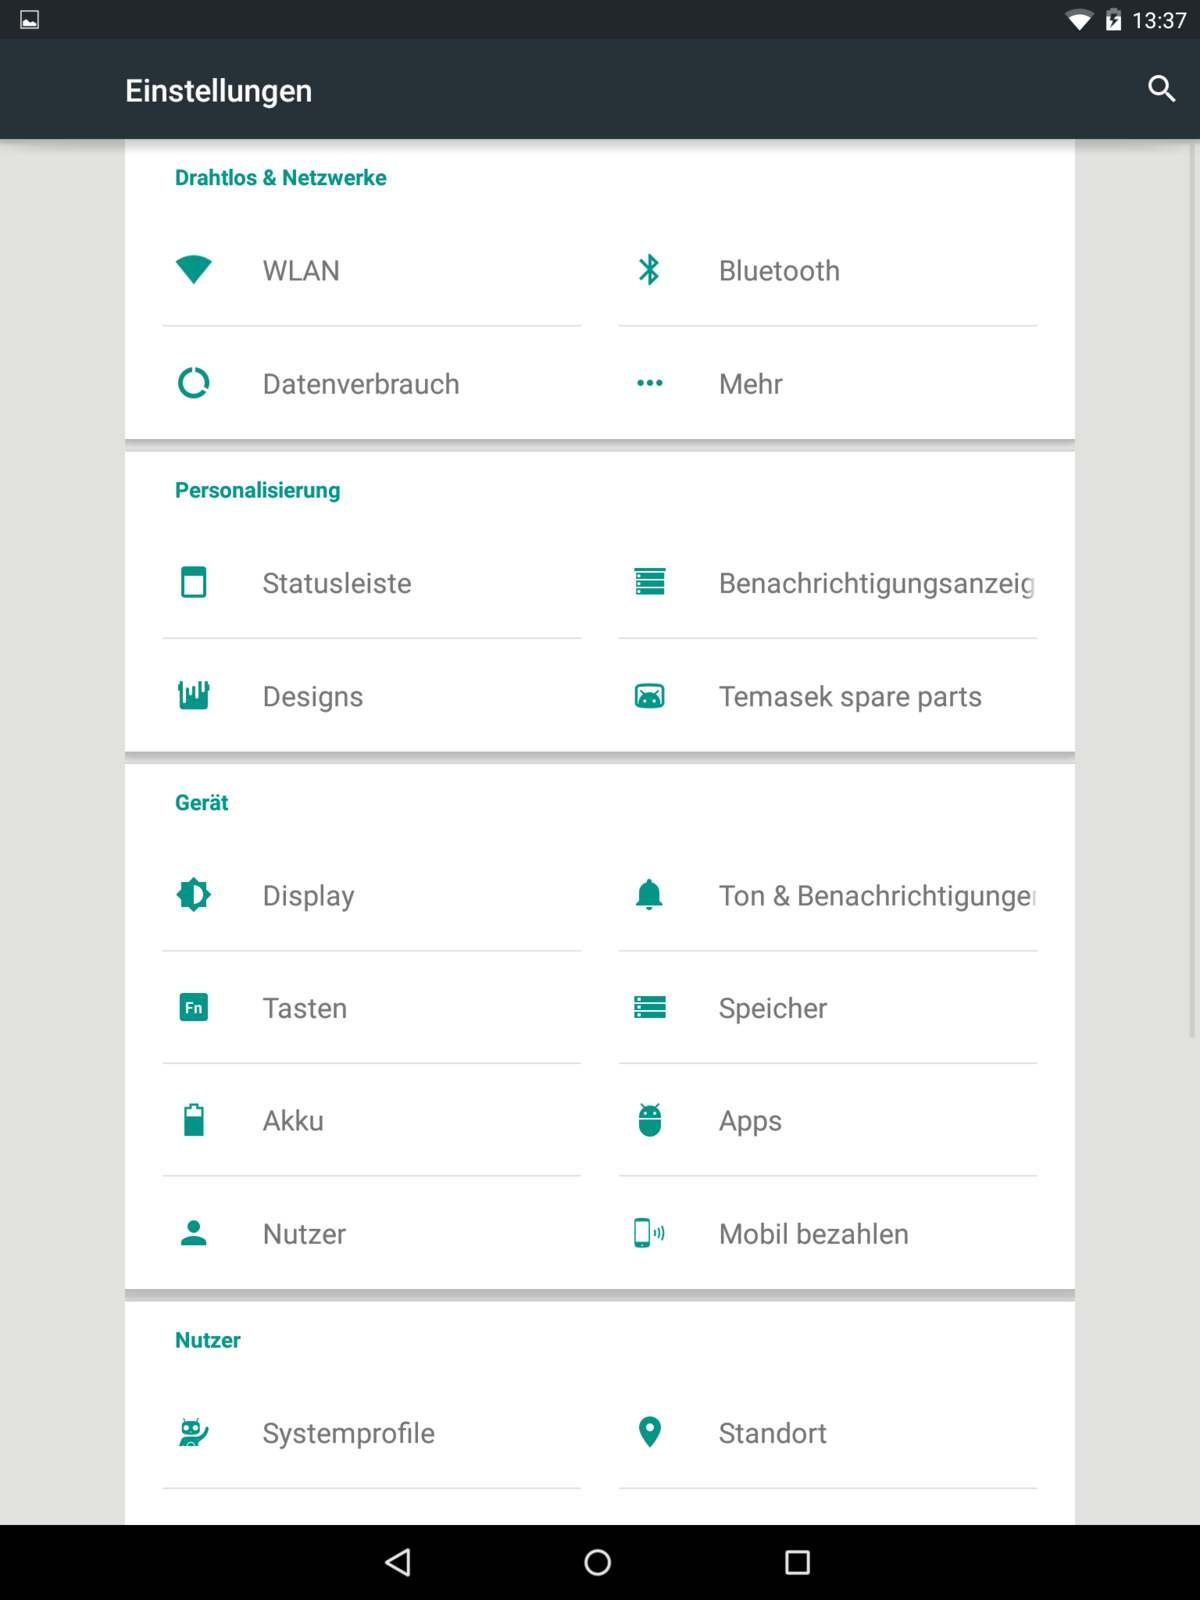The image size is (1200, 1600).
Task: Tap the WLAN wifi icon
Action: click(x=193, y=270)
